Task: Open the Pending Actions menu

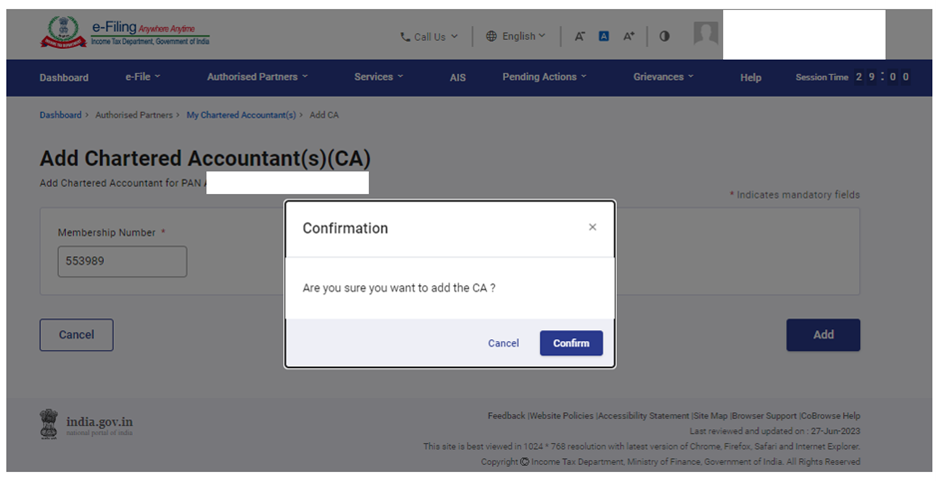Action: click(x=544, y=77)
